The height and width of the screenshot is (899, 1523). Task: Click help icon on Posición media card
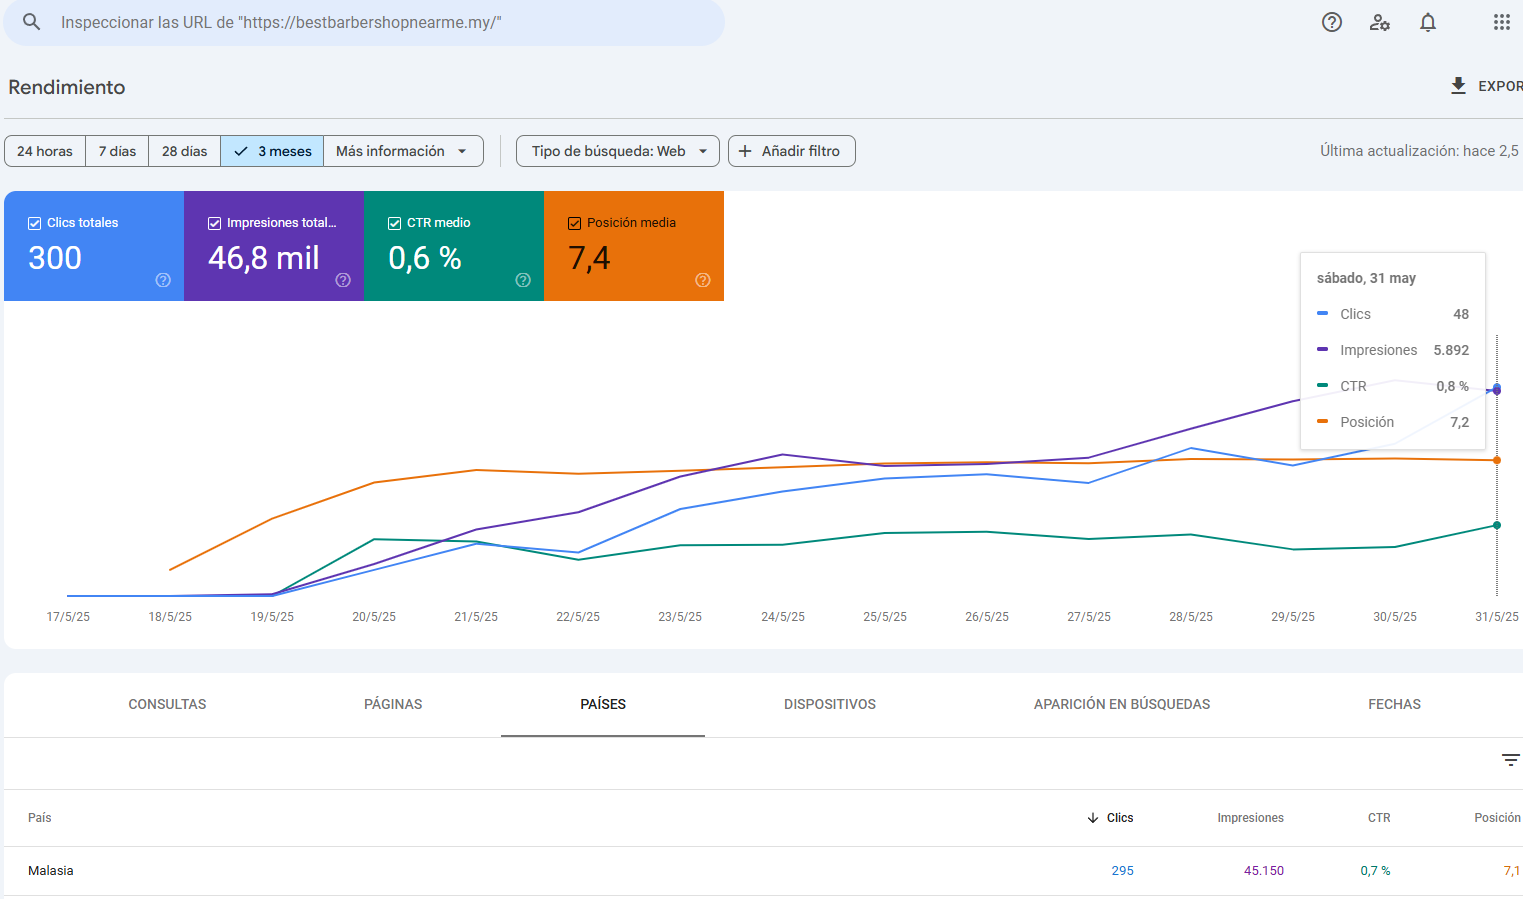click(x=703, y=280)
